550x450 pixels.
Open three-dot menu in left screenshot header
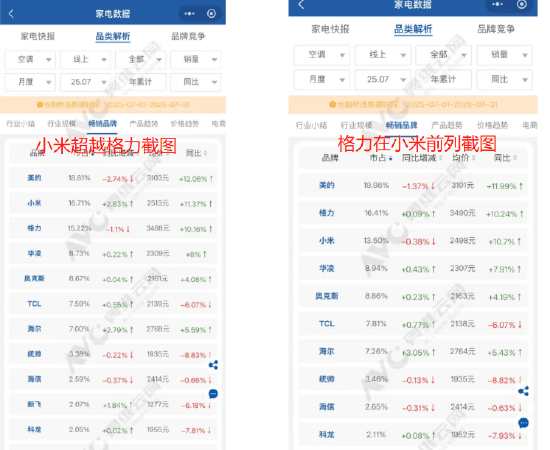tap(189, 14)
